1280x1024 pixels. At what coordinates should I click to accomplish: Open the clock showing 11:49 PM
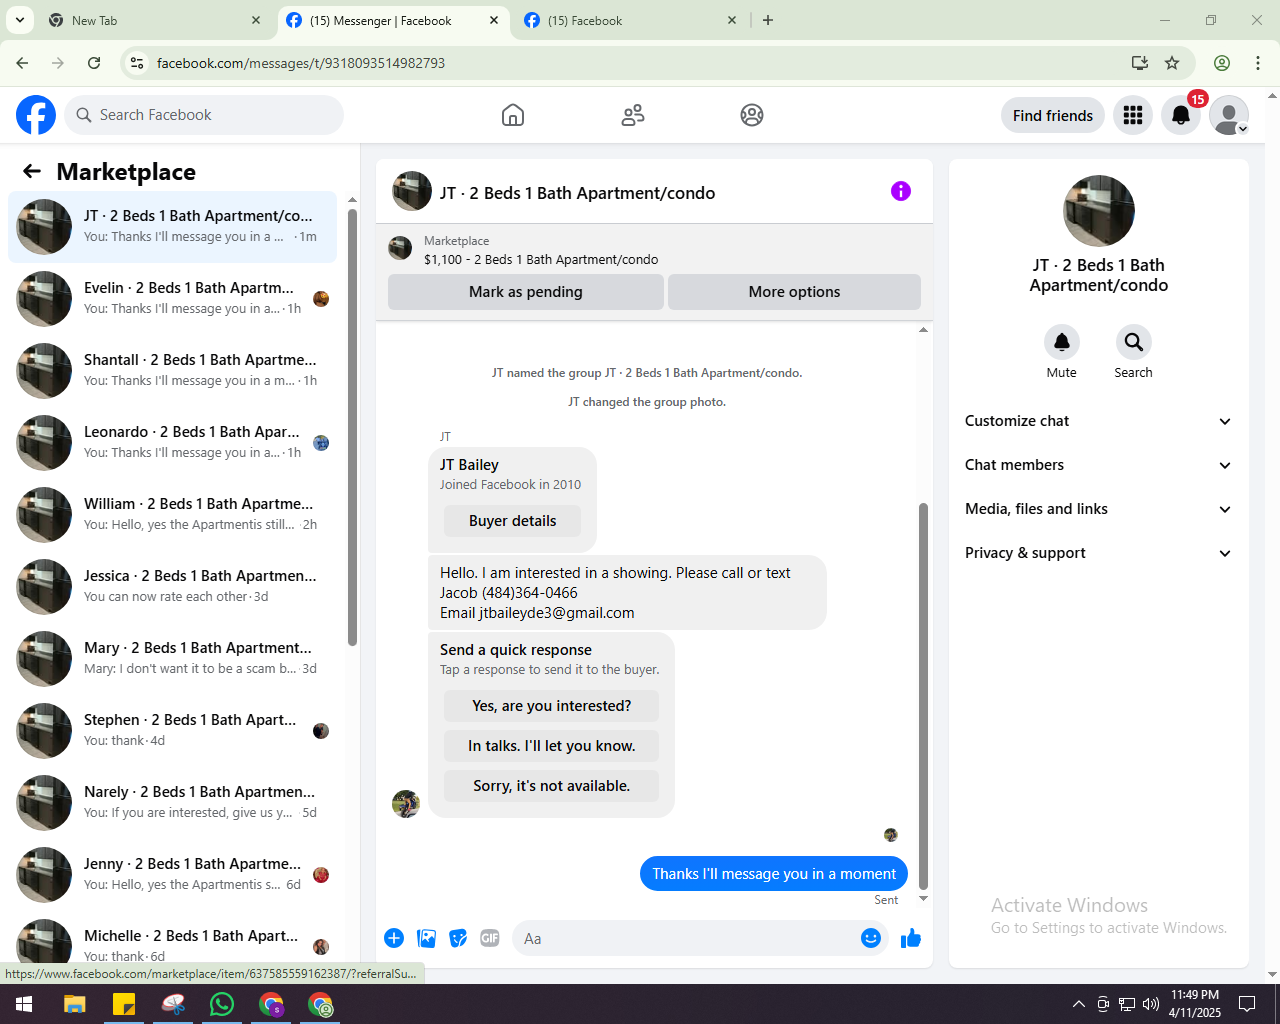point(1195,1004)
